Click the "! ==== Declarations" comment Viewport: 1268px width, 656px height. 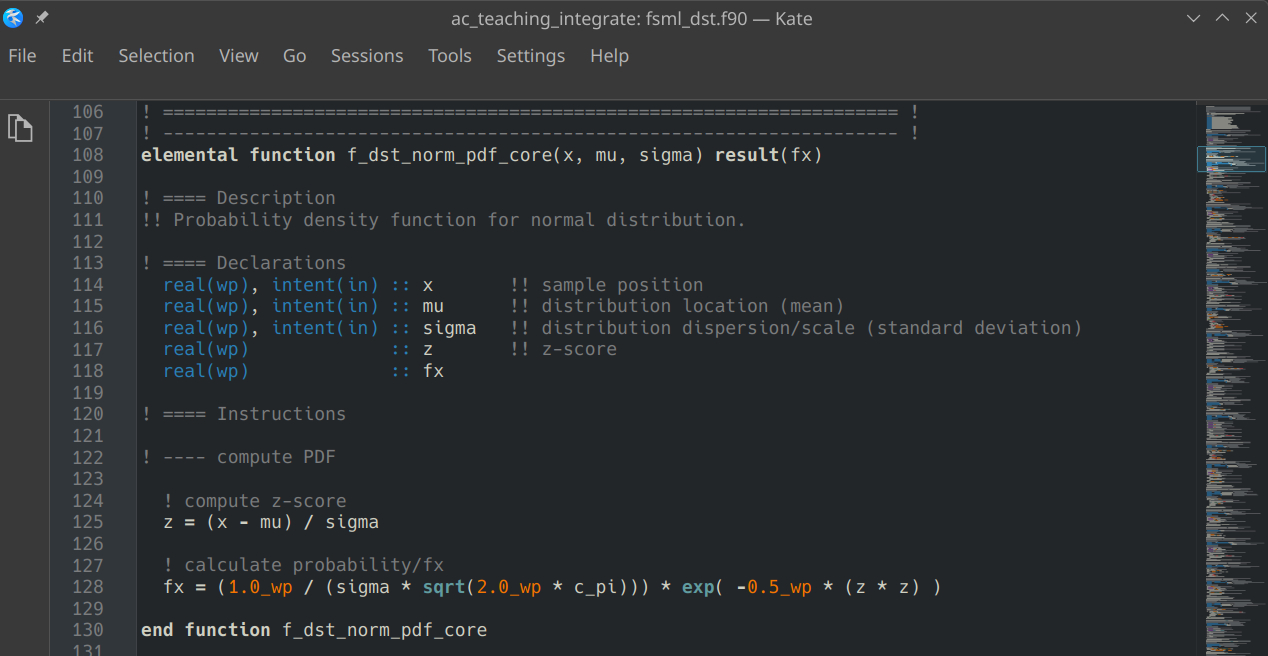244,263
